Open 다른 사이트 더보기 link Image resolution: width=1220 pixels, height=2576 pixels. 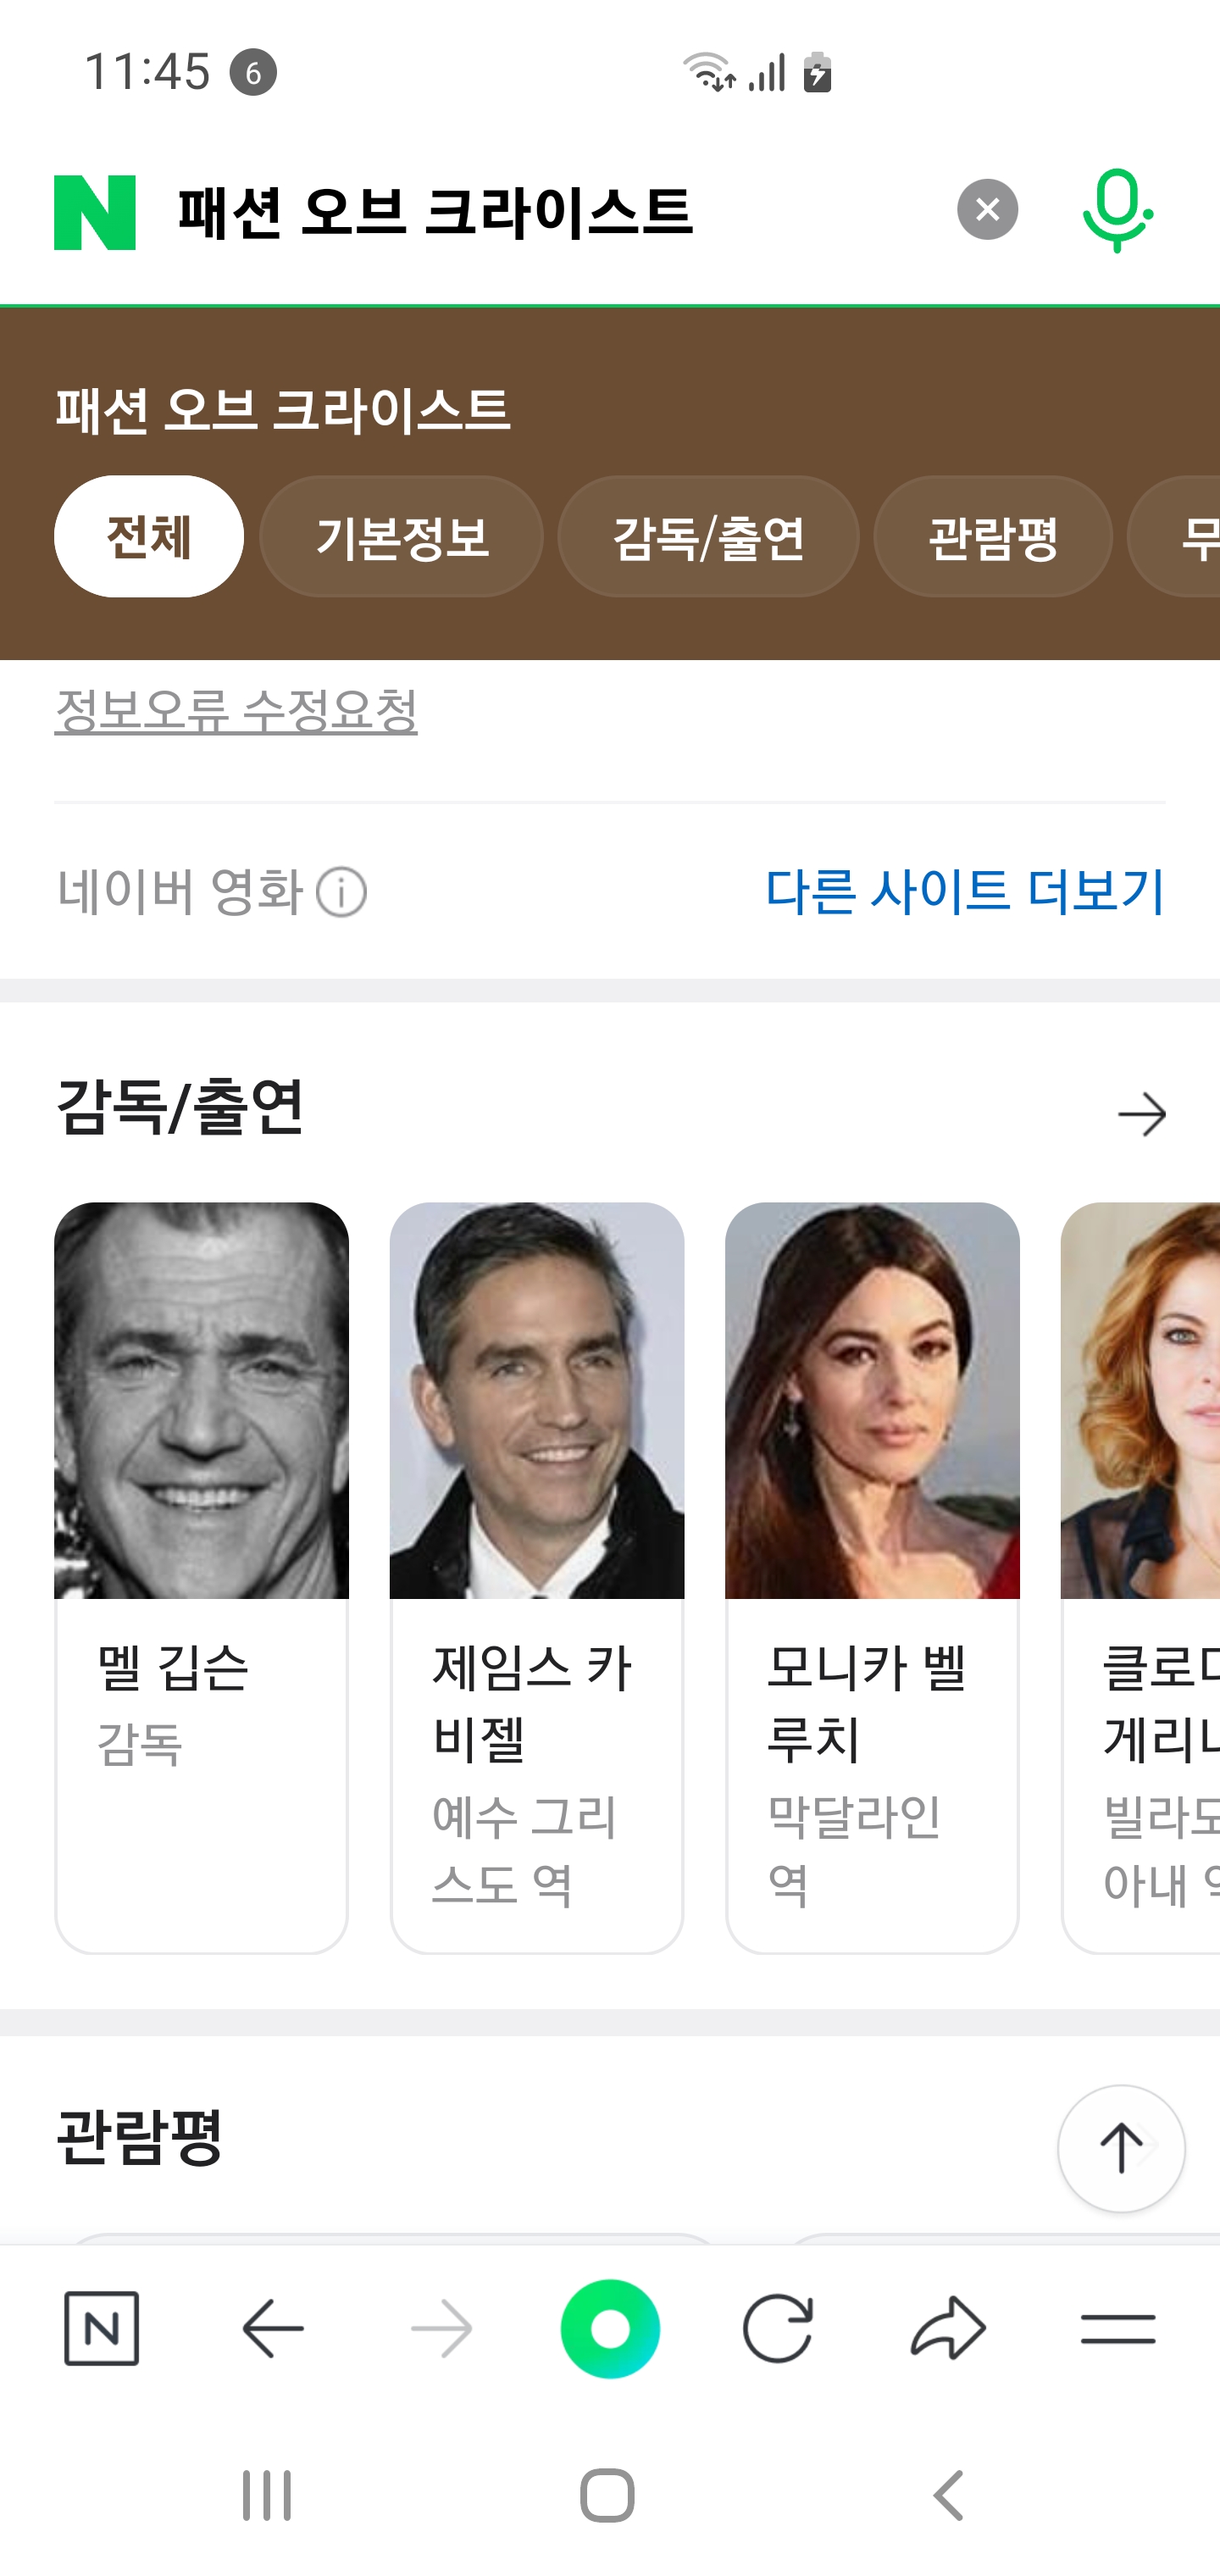[965, 890]
